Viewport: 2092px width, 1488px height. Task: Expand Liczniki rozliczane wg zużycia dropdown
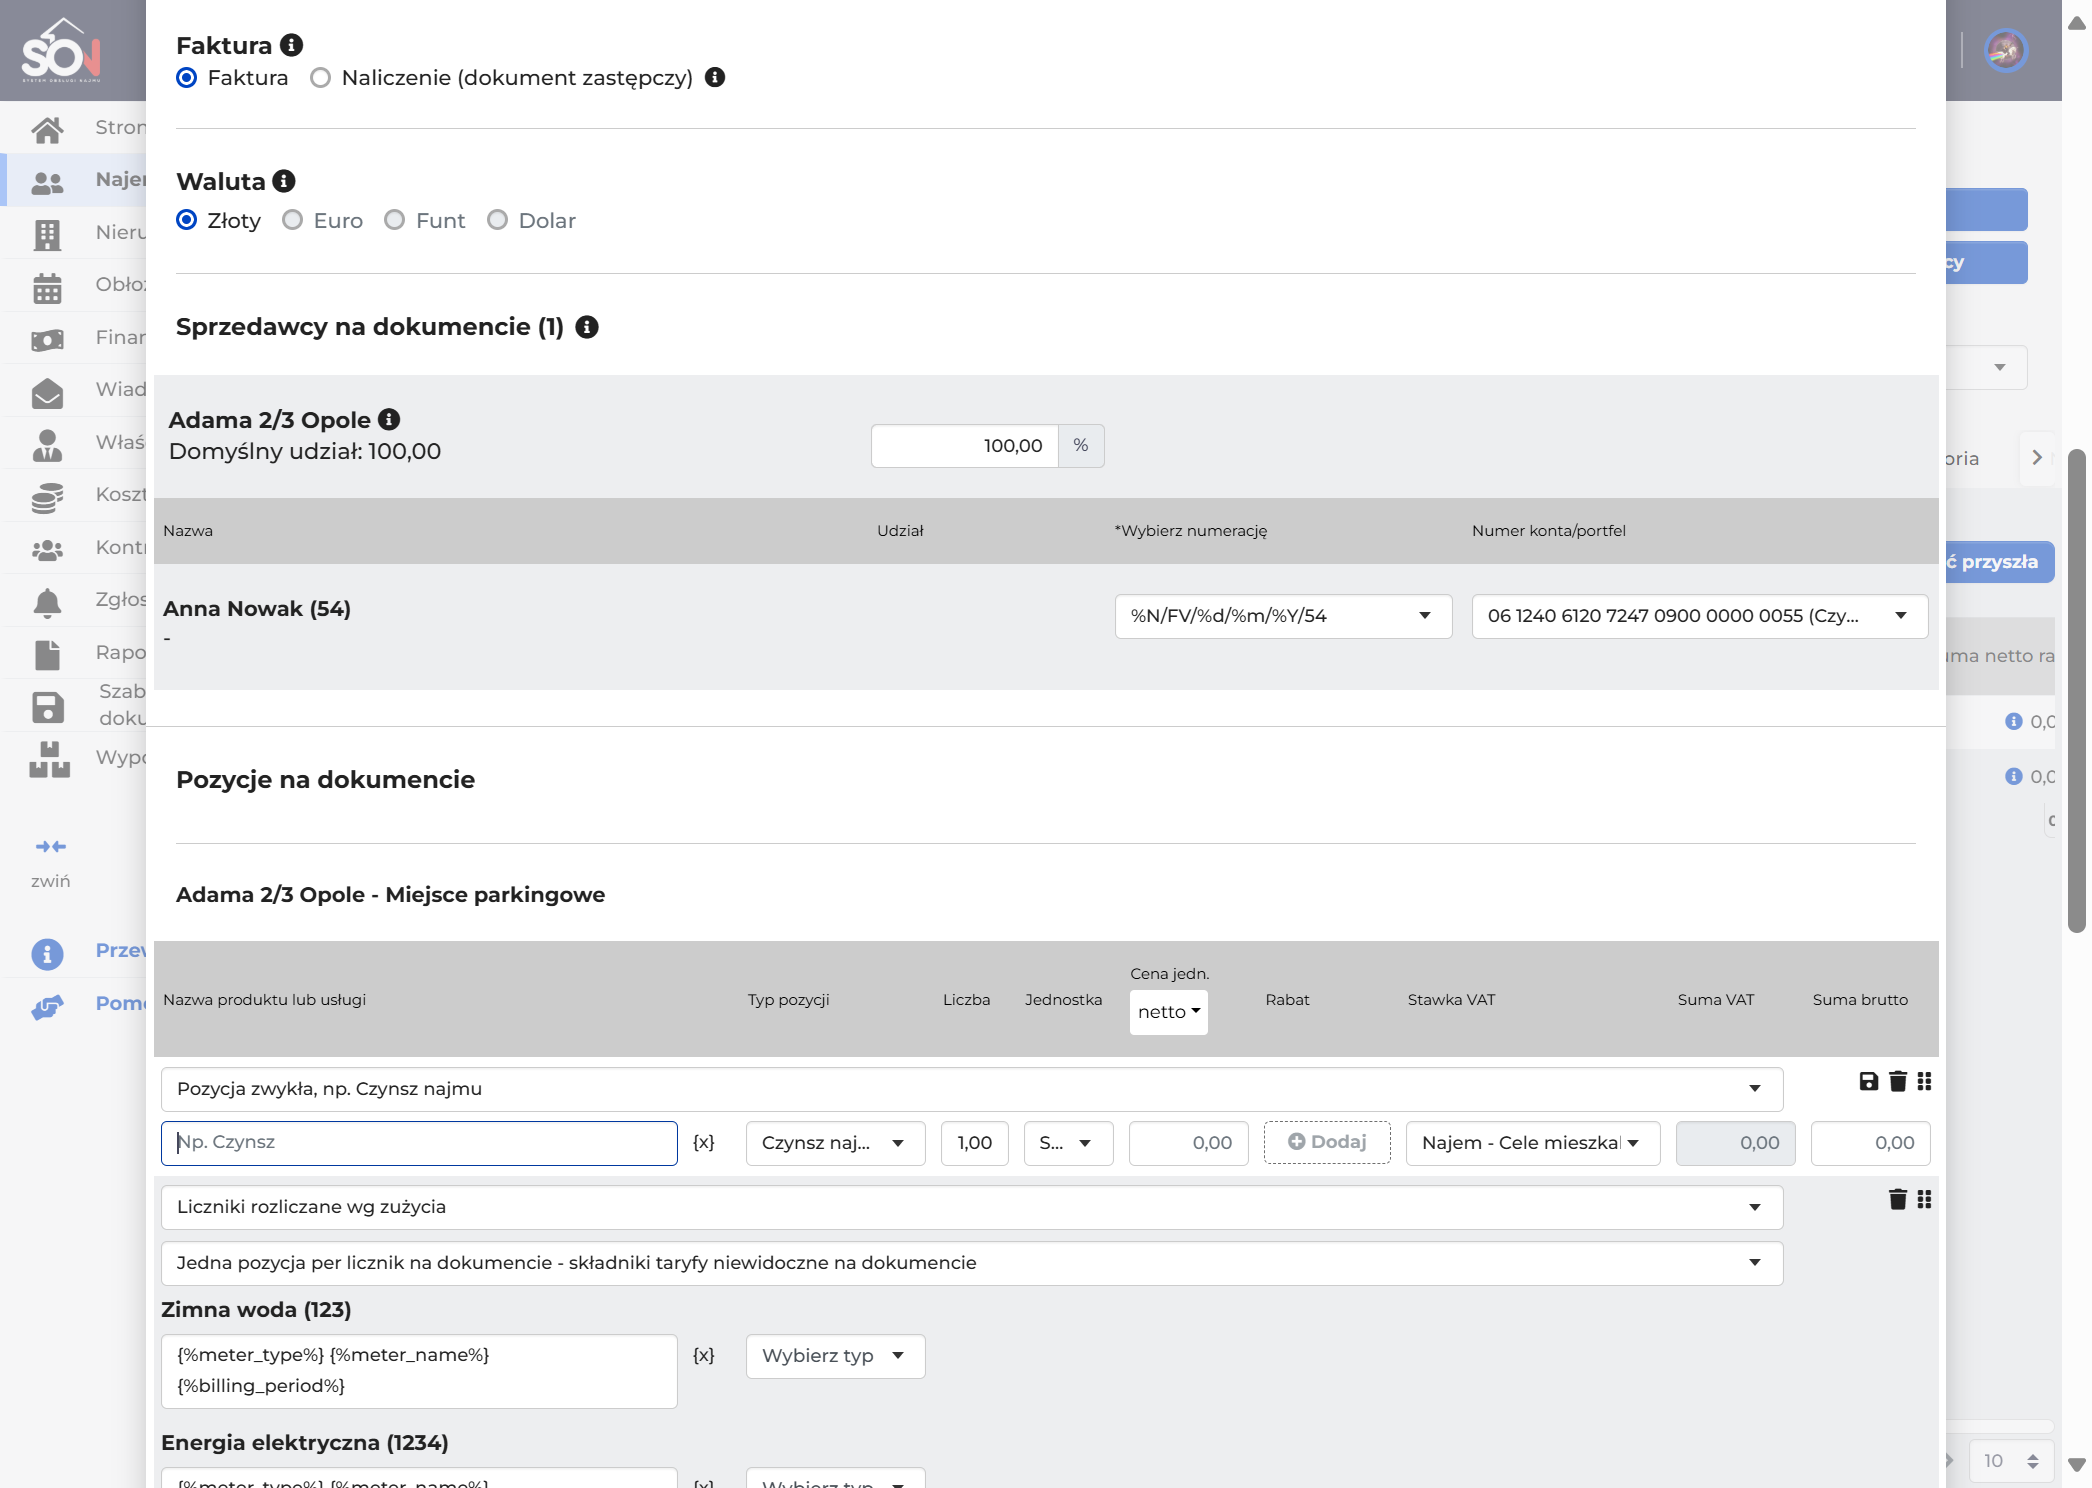972,1207
